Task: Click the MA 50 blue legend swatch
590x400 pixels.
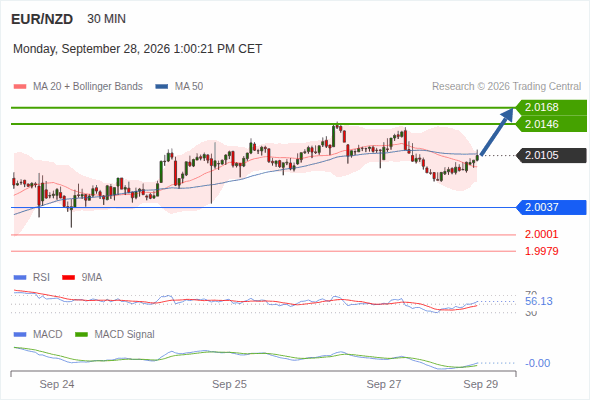Action: point(162,87)
